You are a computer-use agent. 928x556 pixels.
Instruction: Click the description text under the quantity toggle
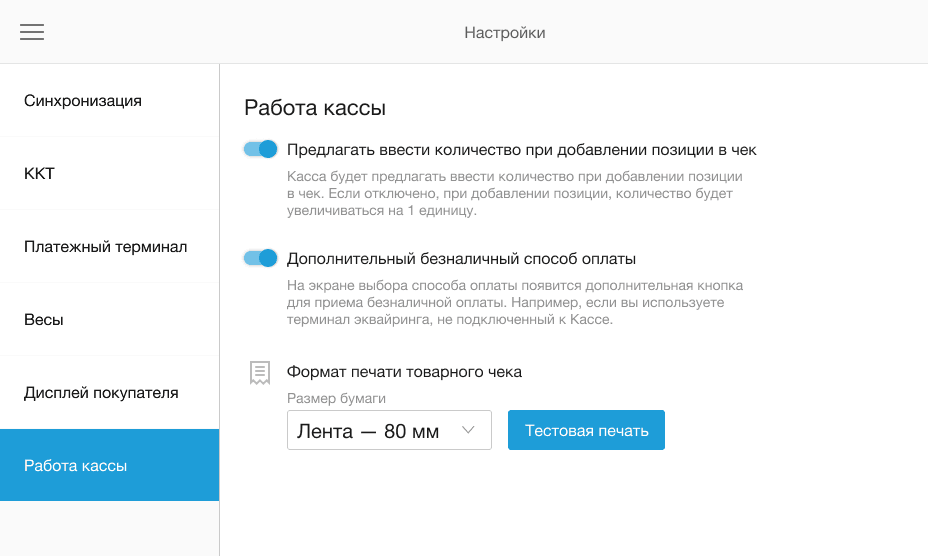(x=514, y=193)
